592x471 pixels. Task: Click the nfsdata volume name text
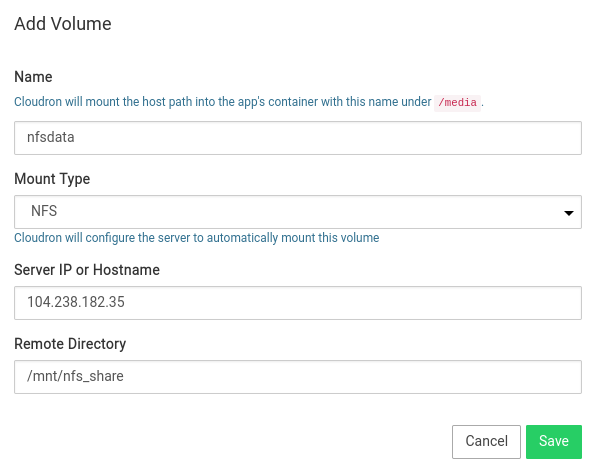51,137
